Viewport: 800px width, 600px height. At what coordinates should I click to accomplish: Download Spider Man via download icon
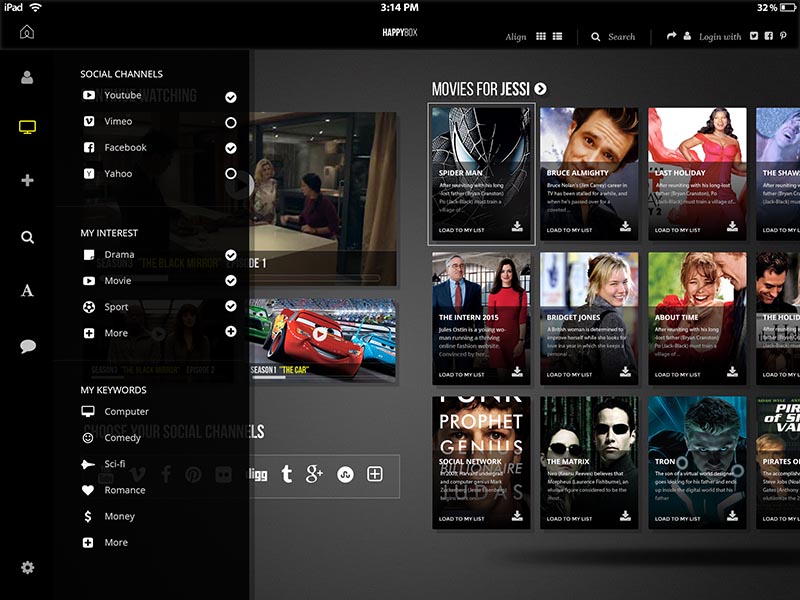coord(517,227)
